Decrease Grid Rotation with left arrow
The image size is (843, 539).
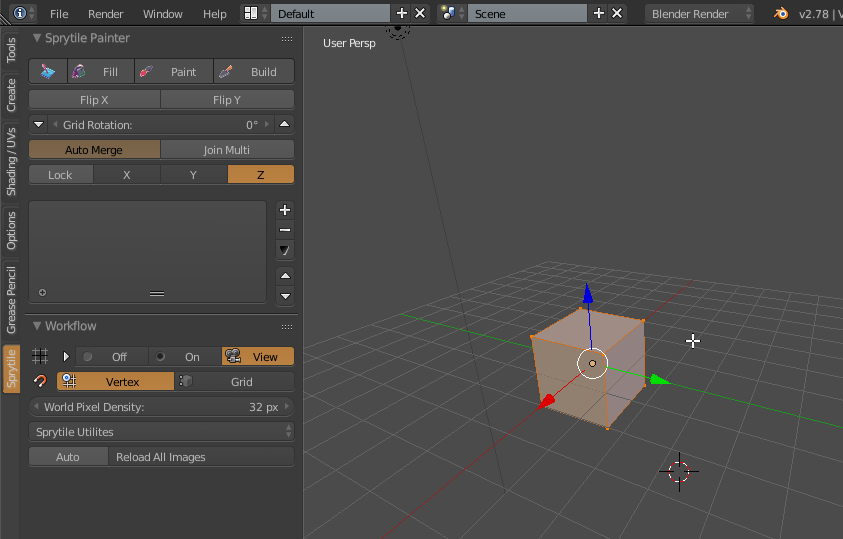55,125
